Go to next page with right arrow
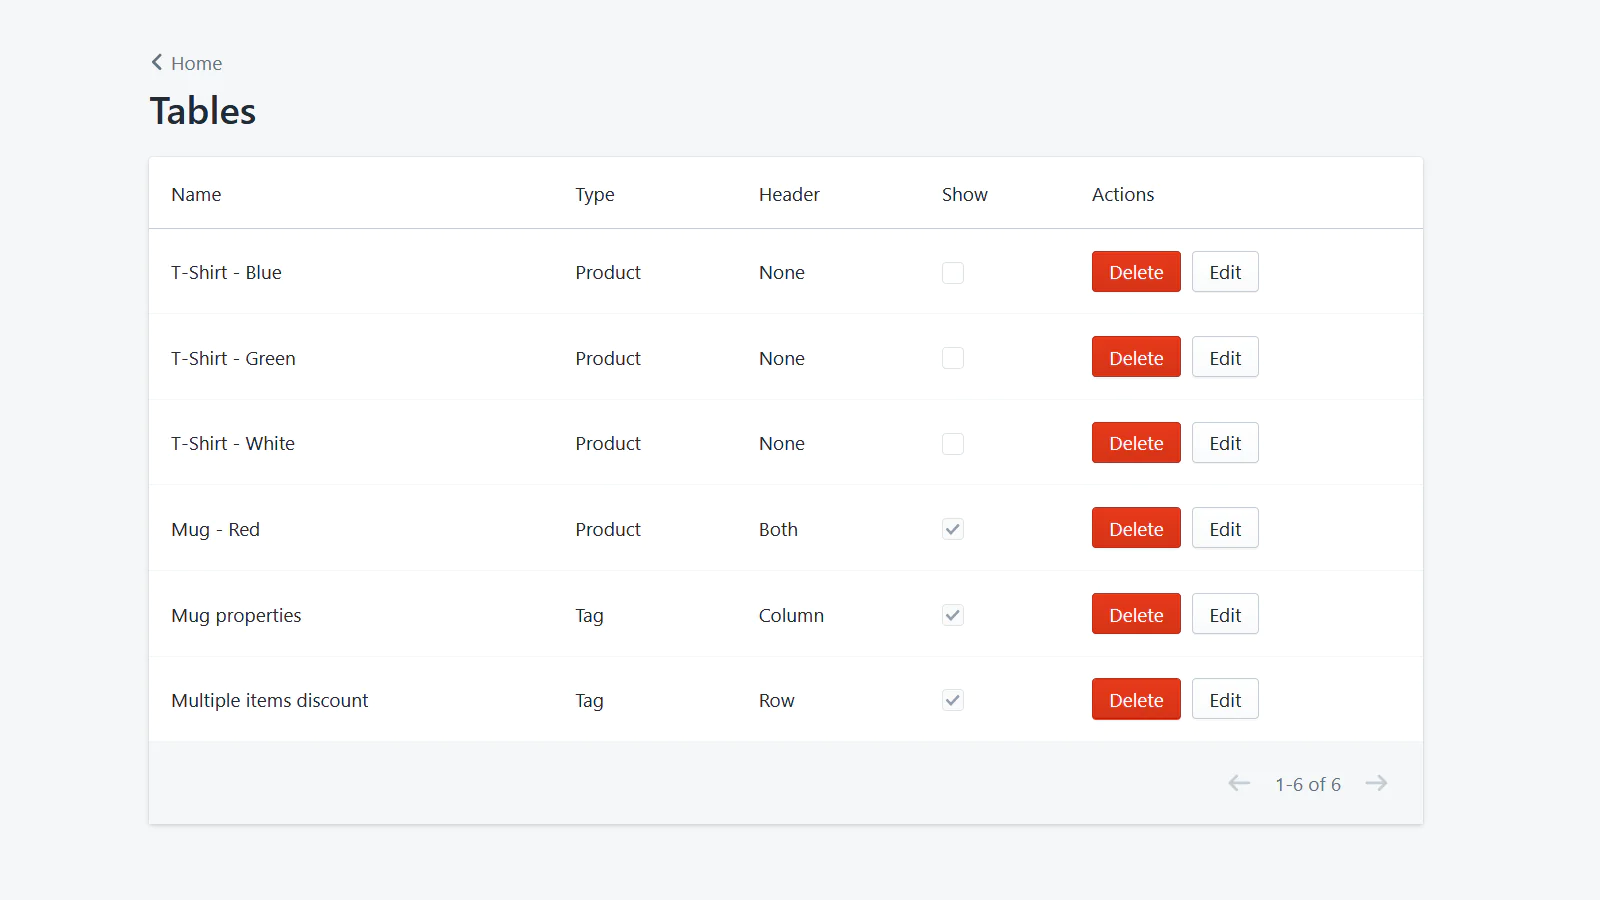The height and width of the screenshot is (900, 1600). 1376,783
